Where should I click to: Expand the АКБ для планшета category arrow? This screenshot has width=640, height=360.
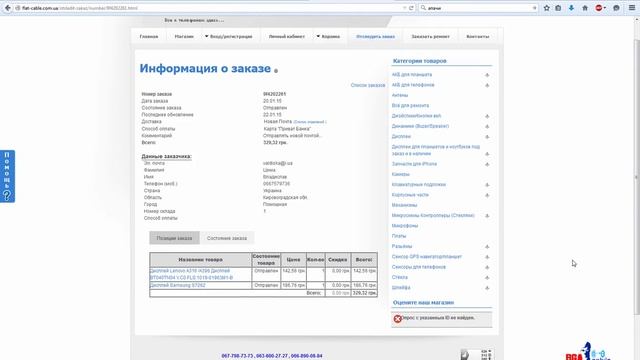pyautogui.click(x=487, y=75)
